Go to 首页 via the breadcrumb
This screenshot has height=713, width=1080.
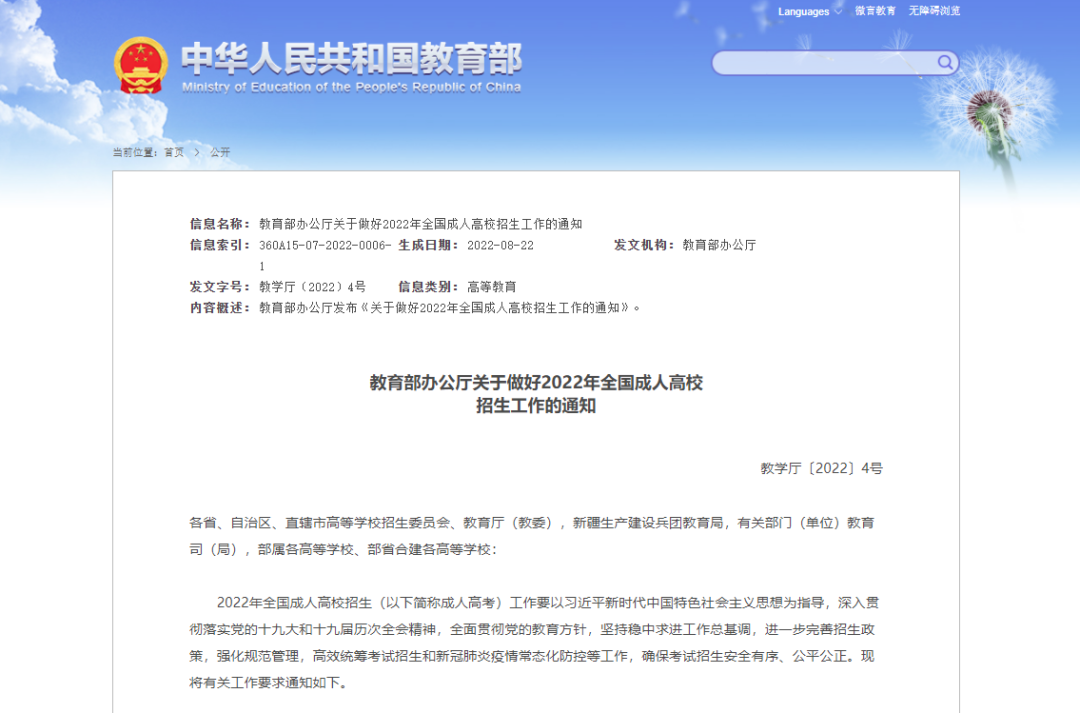click(x=175, y=152)
